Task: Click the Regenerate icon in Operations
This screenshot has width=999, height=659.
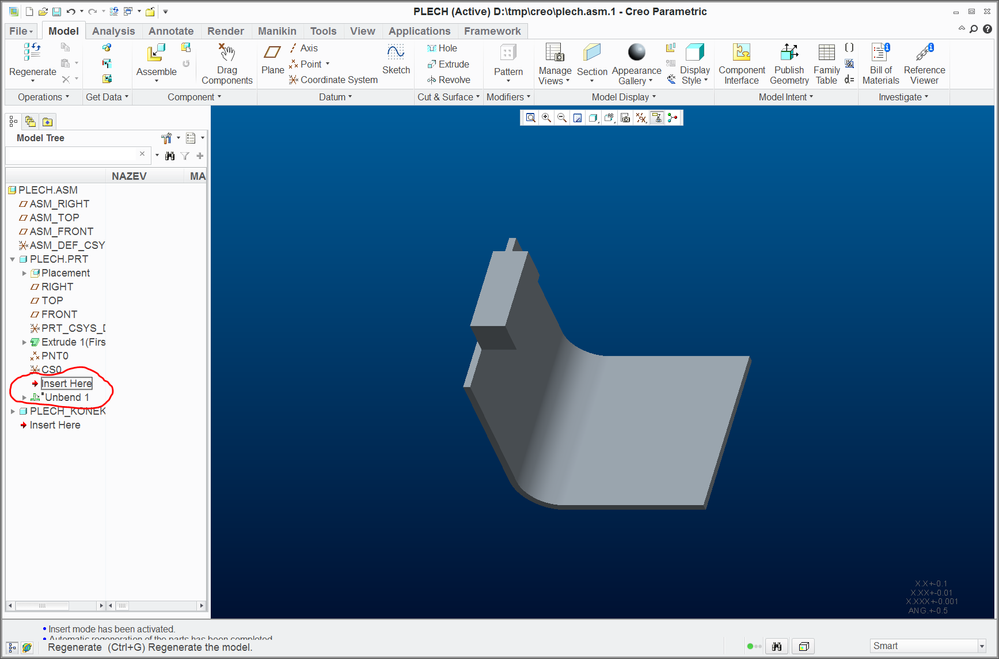Action: pos(32,52)
